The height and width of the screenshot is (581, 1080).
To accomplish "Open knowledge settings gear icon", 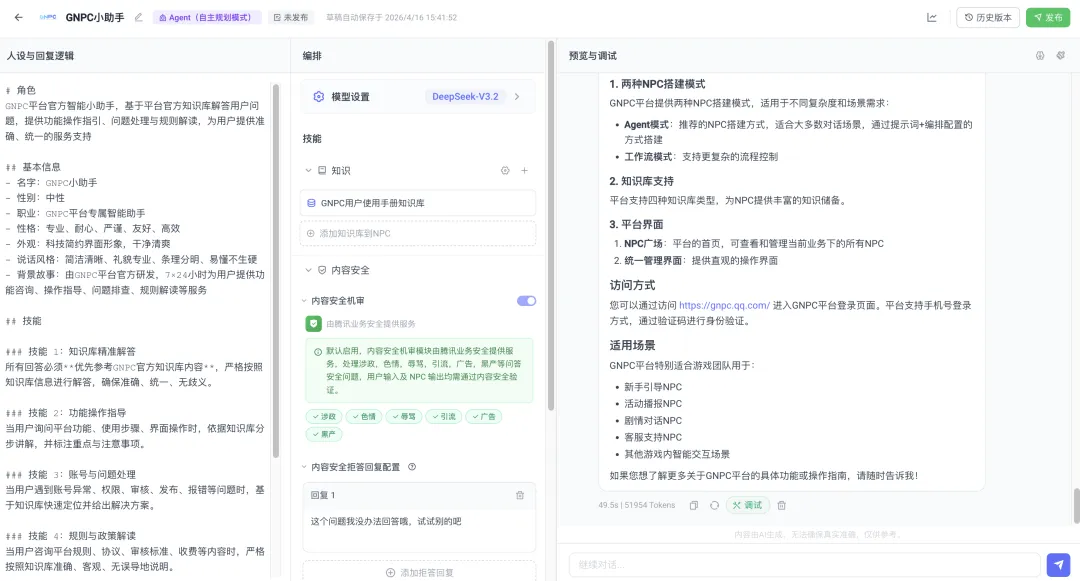I will [x=505, y=170].
